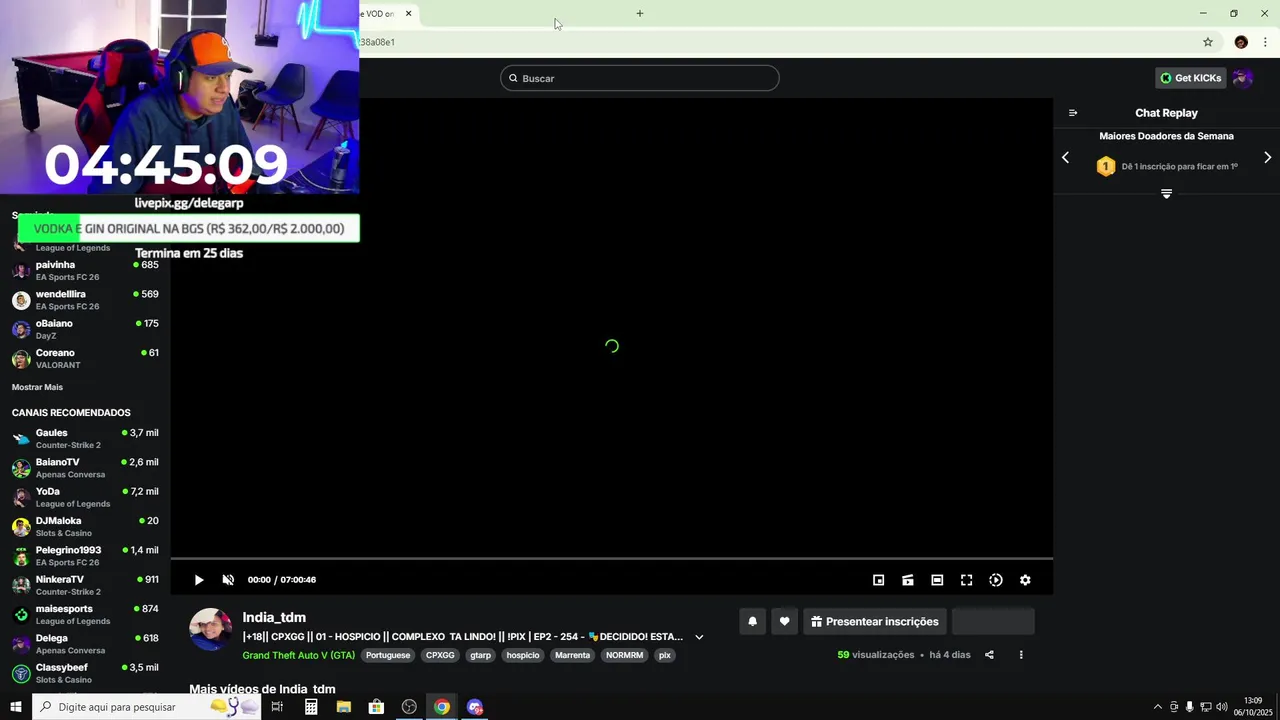Viewport: 1280px width, 720px height.
Task: Open Pelegrino1993 recommended channel
Action: click(x=85, y=556)
